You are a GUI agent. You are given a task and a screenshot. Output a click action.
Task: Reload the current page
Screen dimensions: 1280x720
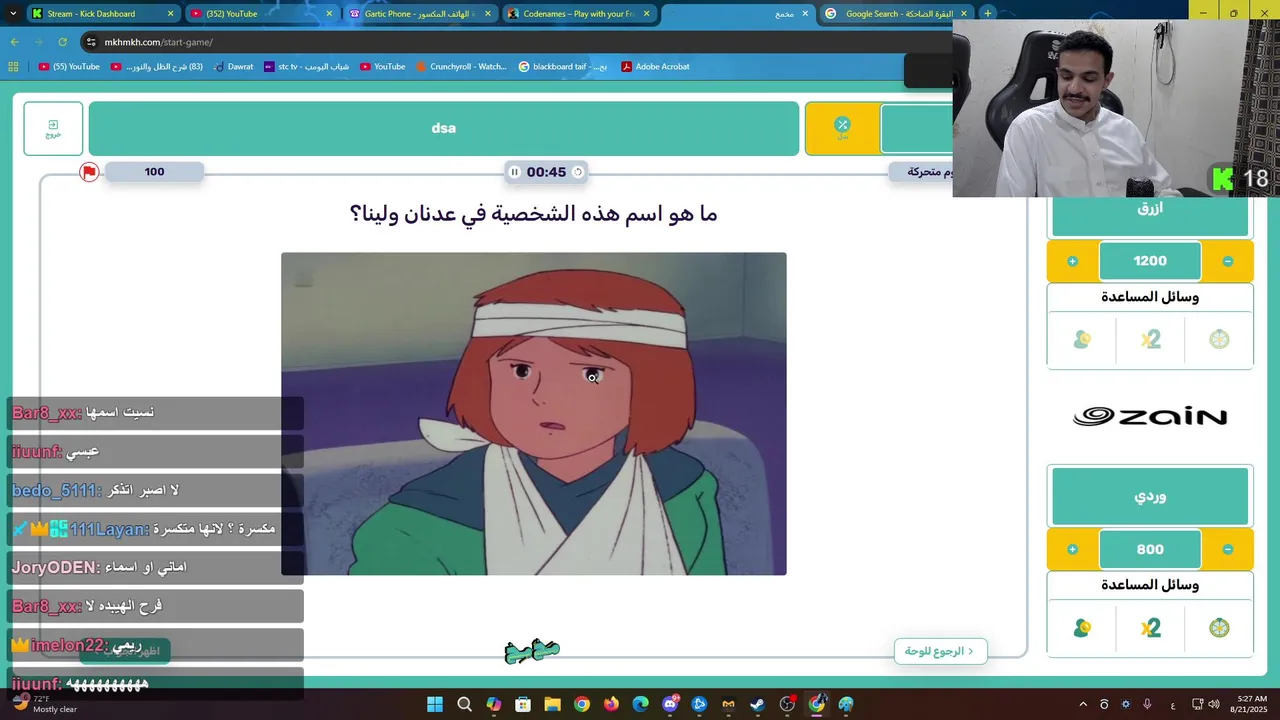pyautogui.click(x=62, y=42)
